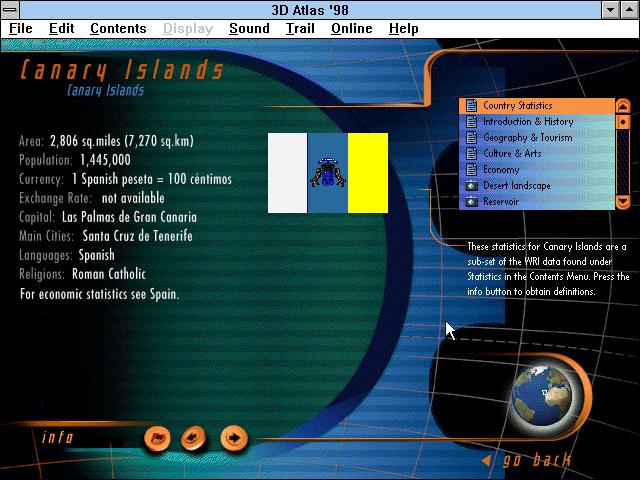This screenshot has width=640, height=480.
Task: Click the info button
Action: point(58,438)
